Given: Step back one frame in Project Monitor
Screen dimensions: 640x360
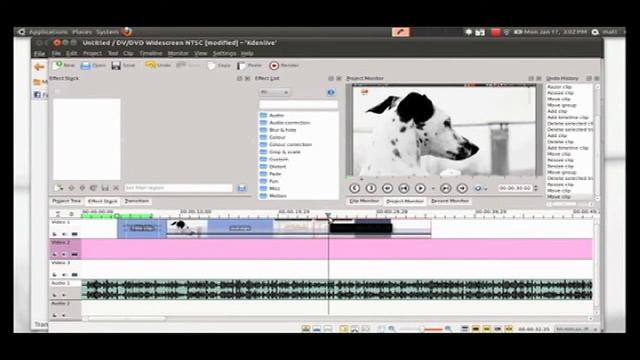Looking at the screenshot, I should pos(404,188).
